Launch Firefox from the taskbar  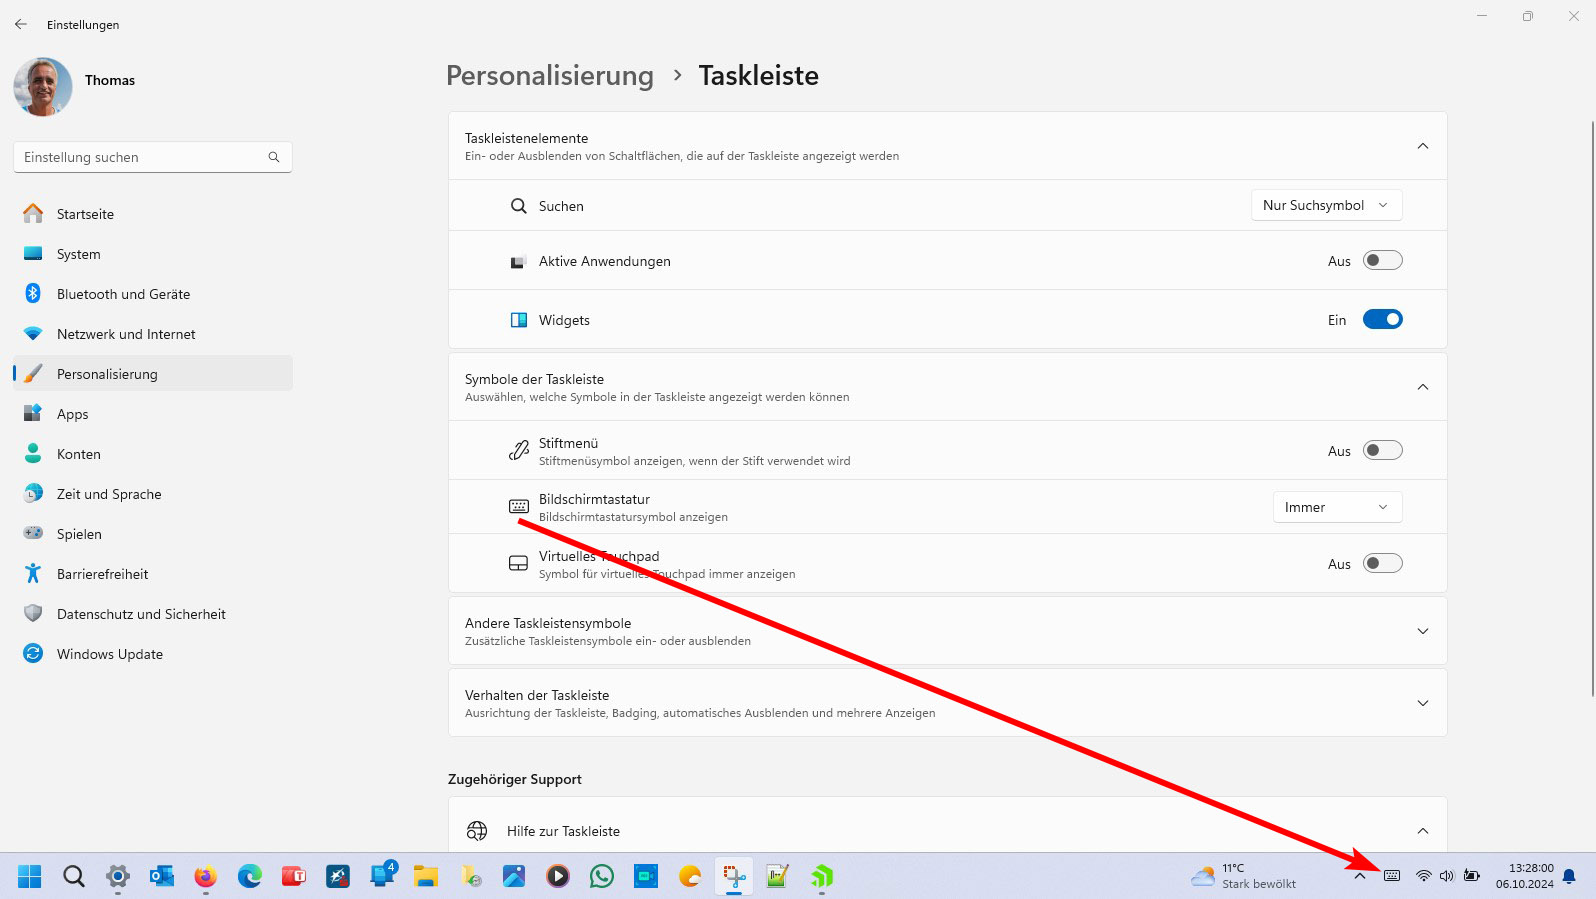click(x=206, y=877)
